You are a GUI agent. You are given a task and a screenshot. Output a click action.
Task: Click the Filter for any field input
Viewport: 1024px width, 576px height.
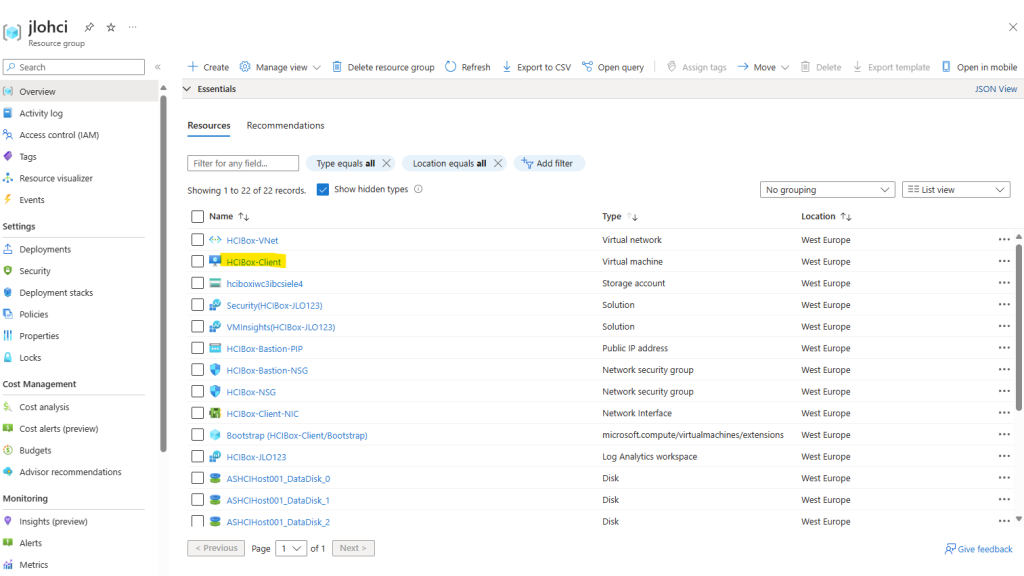click(243, 163)
